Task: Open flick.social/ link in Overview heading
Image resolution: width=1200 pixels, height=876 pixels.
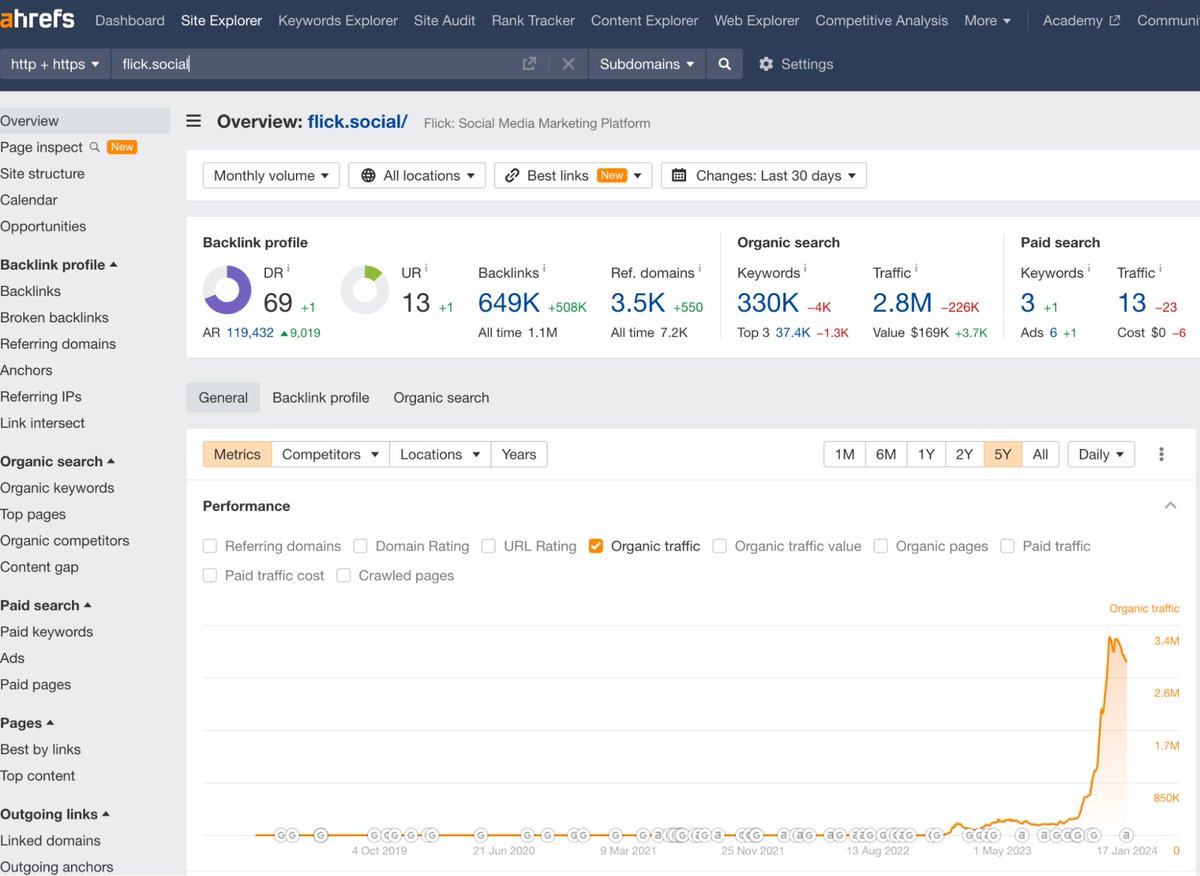Action: [357, 122]
